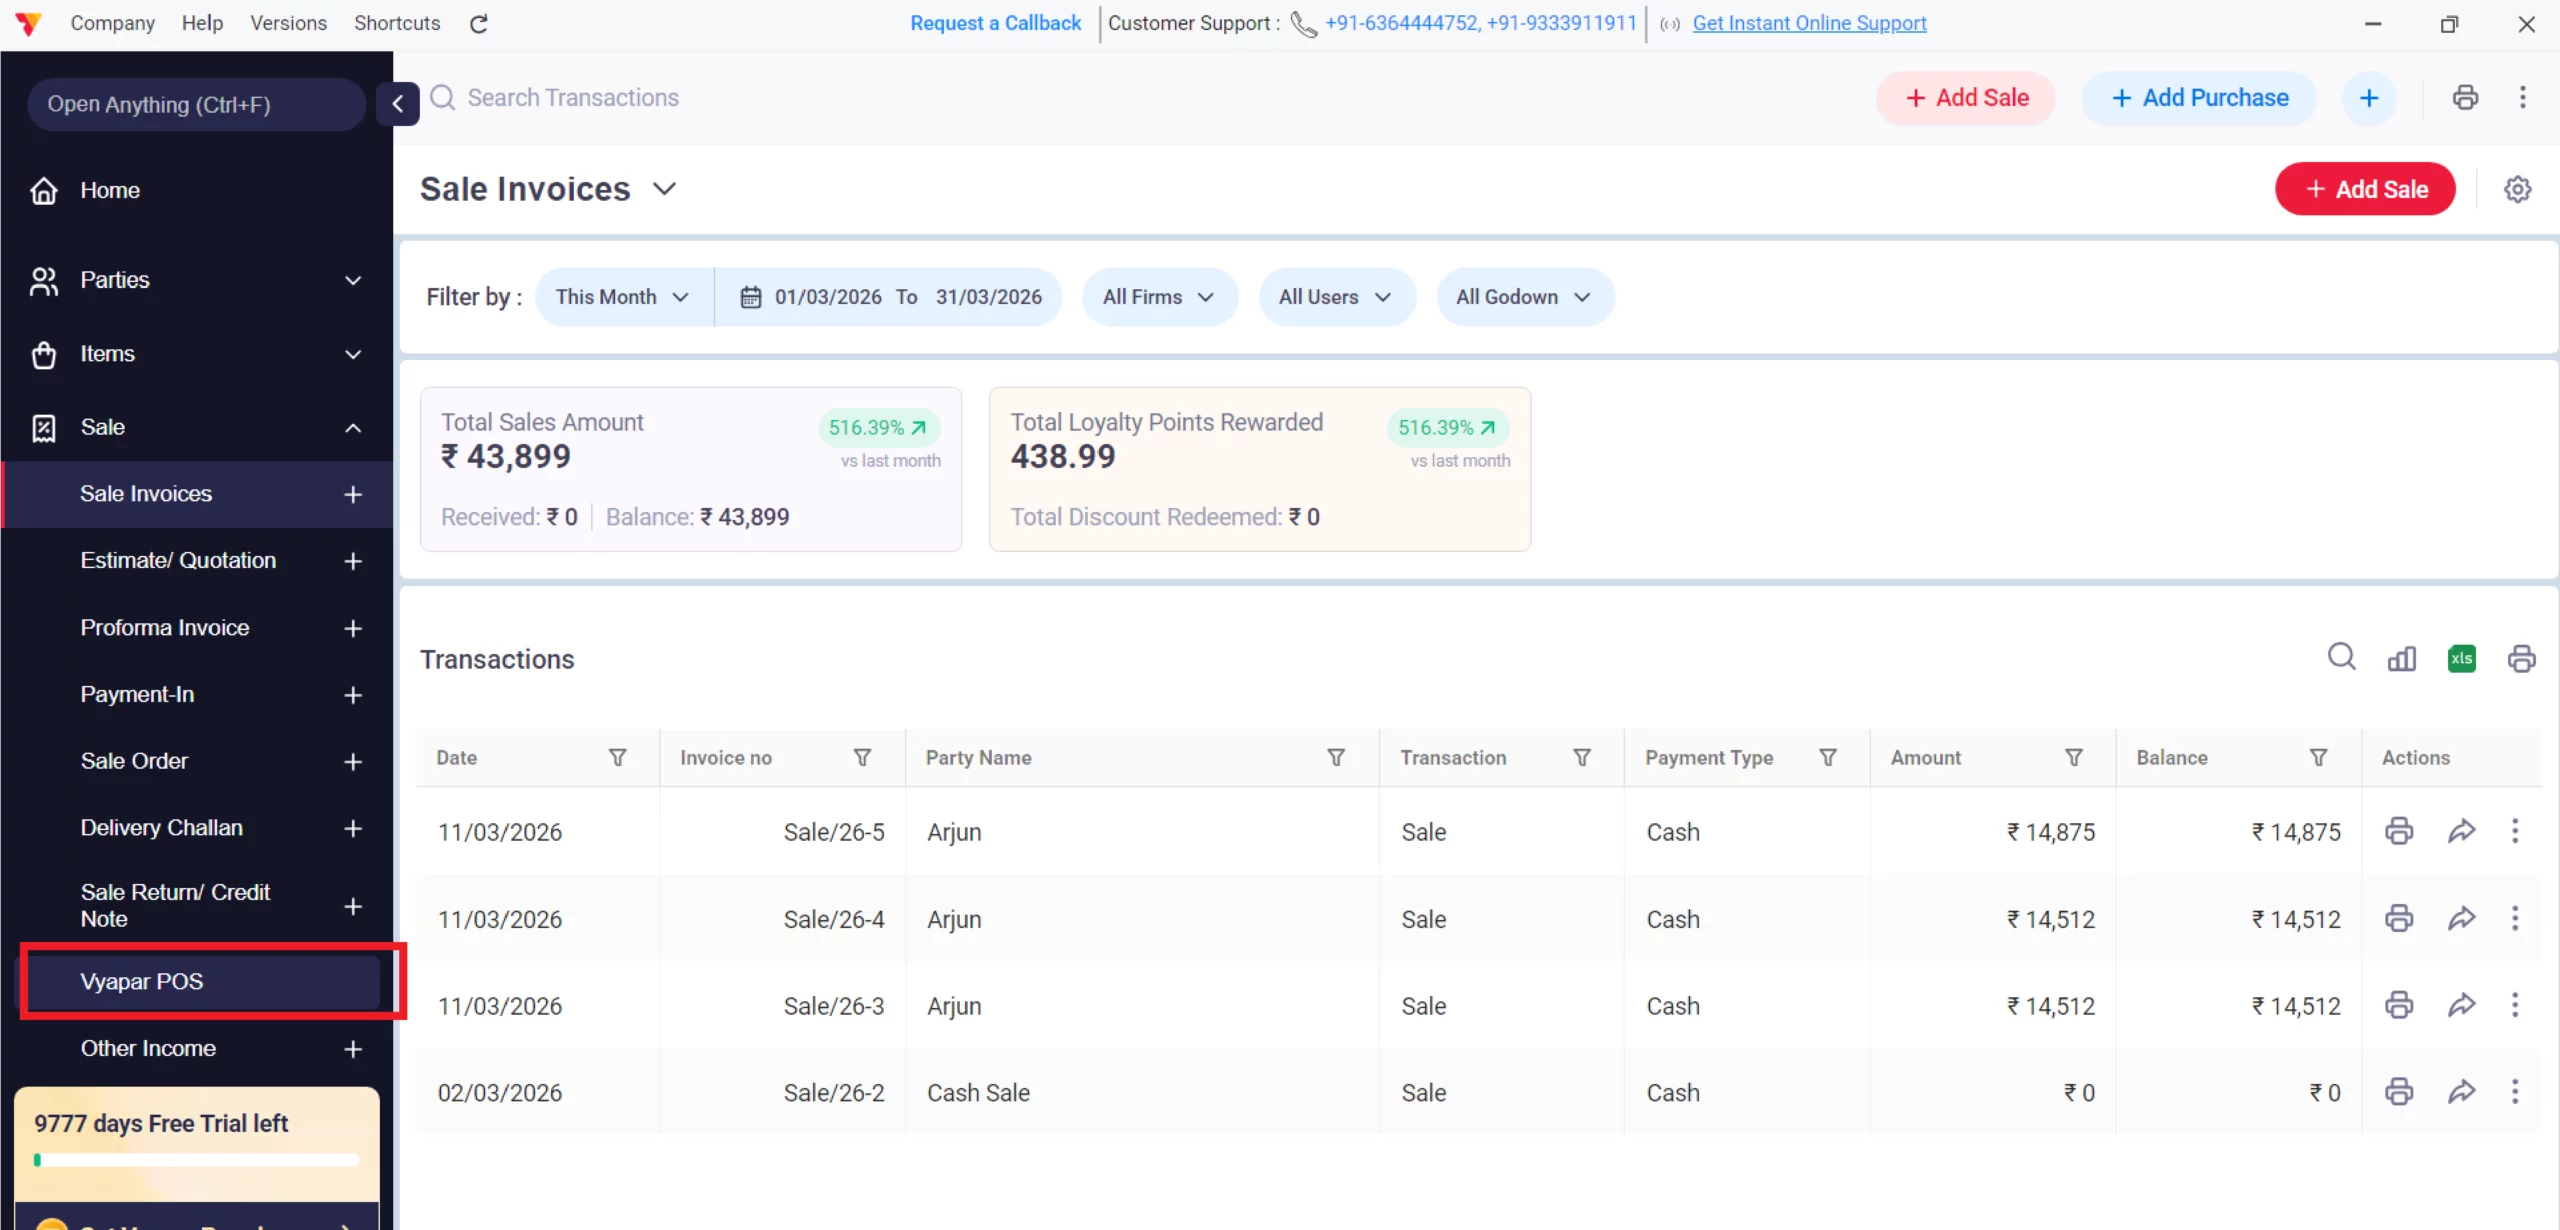Image resolution: width=2560 pixels, height=1230 pixels.
Task: Open the Shortcuts menu
Action: click(x=397, y=23)
